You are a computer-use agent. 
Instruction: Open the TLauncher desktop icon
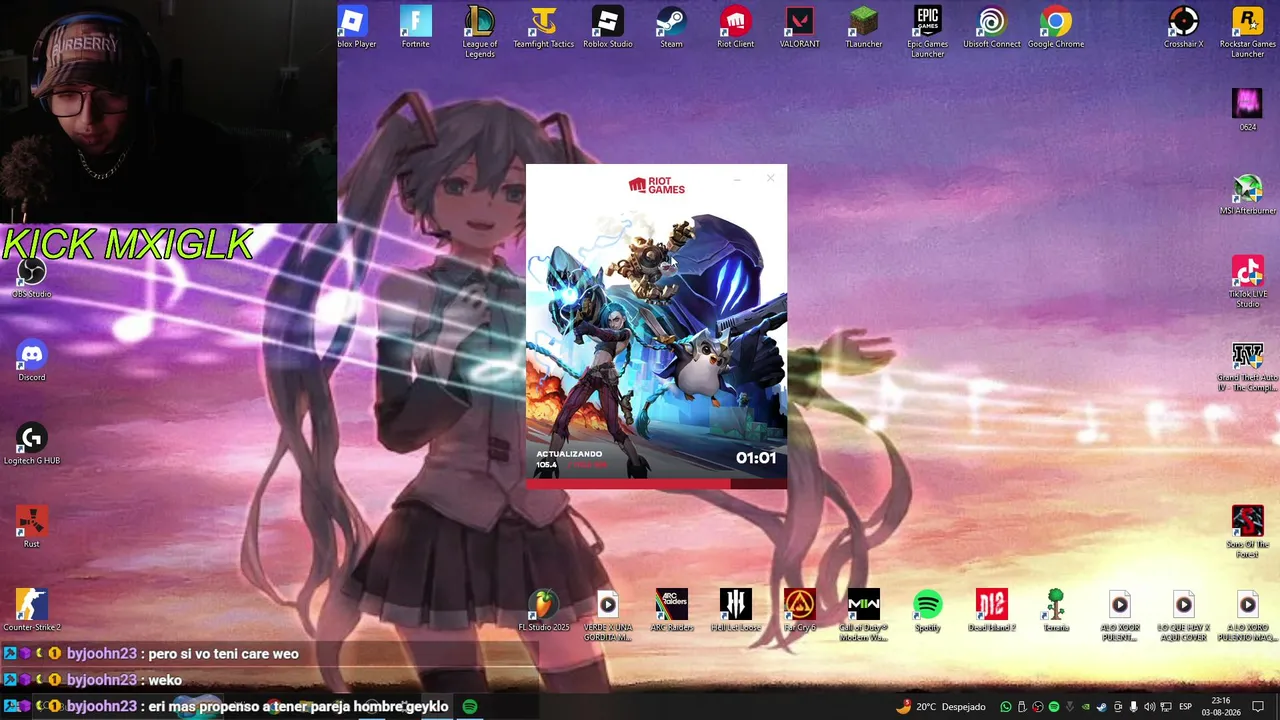click(863, 27)
